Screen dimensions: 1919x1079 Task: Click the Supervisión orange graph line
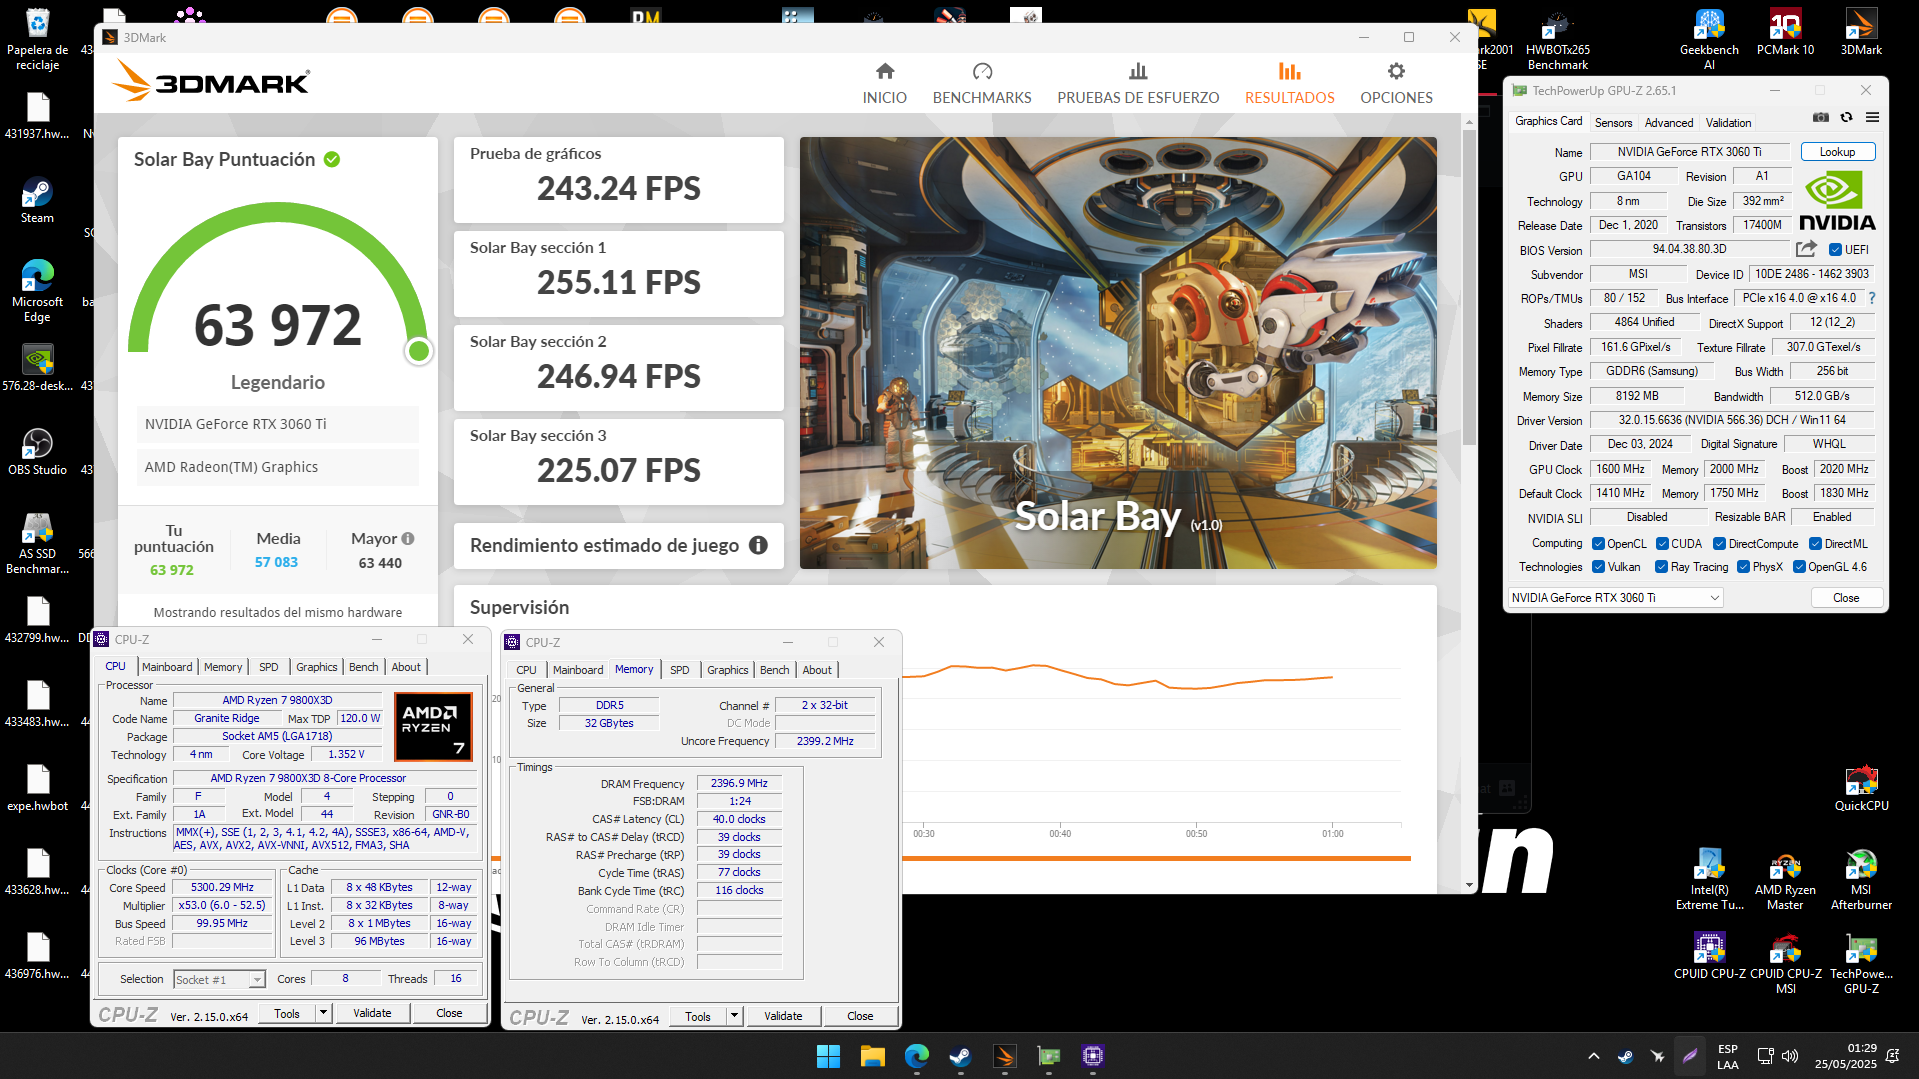pos(1117,676)
